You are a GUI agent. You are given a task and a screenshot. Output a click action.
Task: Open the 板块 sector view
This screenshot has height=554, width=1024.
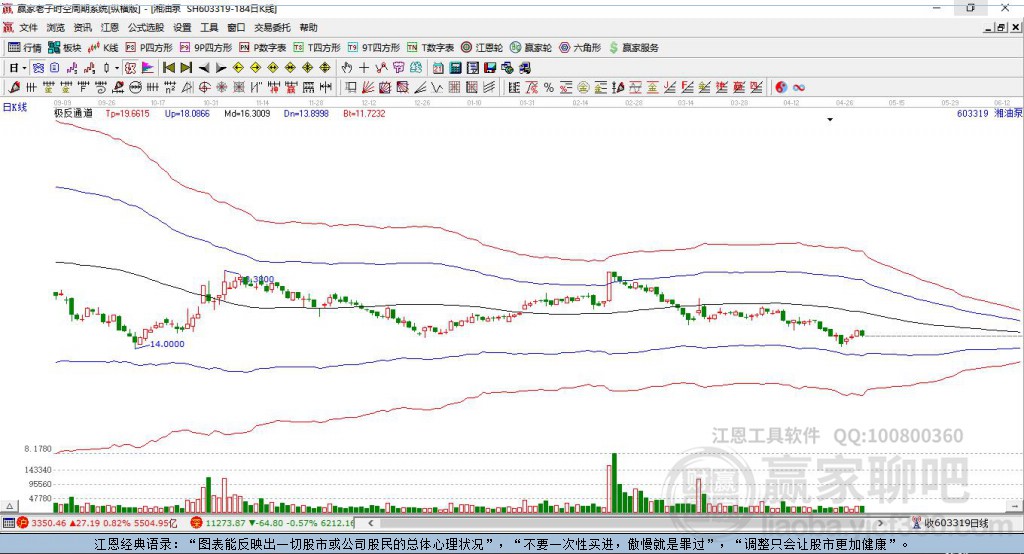coord(64,48)
